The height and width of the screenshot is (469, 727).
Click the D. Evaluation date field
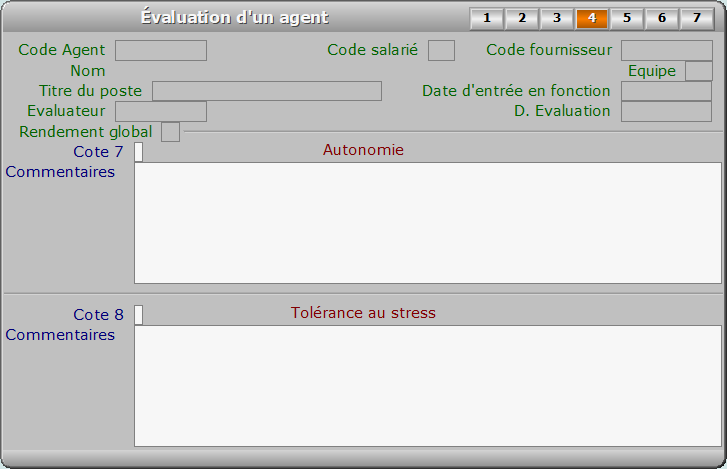click(x=666, y=111)
